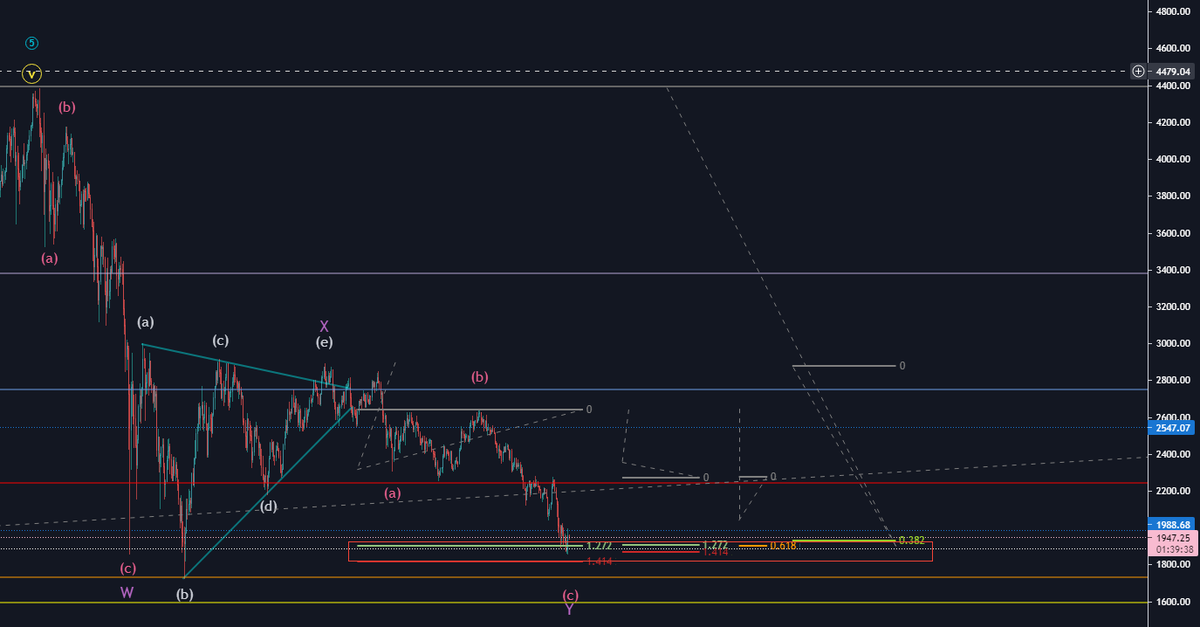Select the white (b) label beside W
The width and height of the screenshot is (1200, 627).
click(184, 594)
